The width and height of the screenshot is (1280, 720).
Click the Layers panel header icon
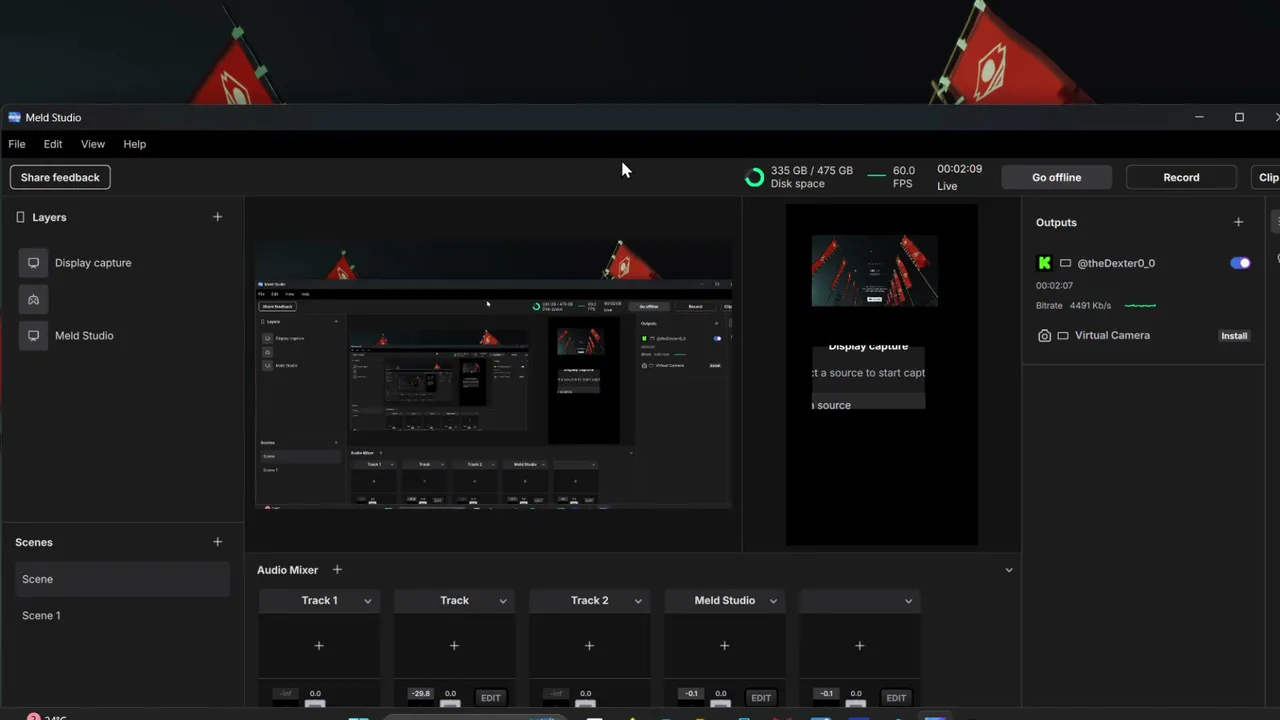coord(20,217)
